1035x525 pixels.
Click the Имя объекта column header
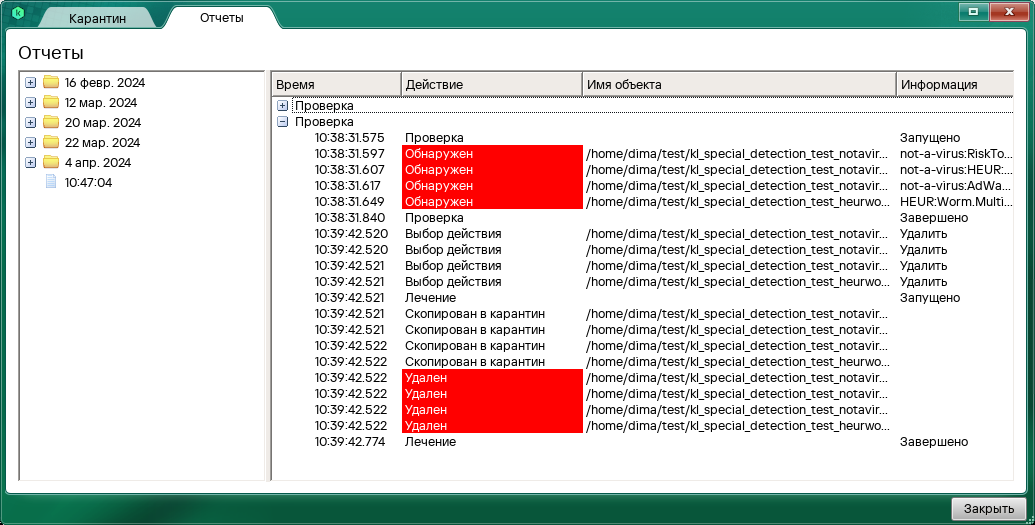tap(738, 85)
